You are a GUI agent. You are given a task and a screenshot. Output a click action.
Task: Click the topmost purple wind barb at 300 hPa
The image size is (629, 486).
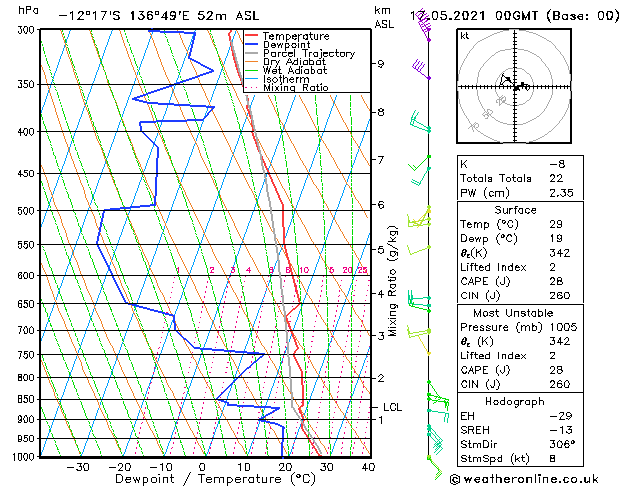click(423, 26)
